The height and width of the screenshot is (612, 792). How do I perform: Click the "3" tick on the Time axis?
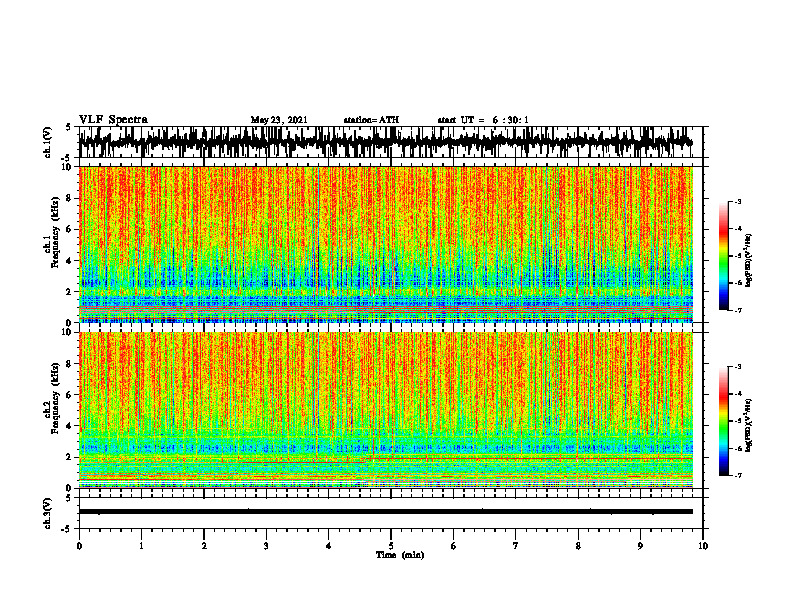(x=266, y=546)
